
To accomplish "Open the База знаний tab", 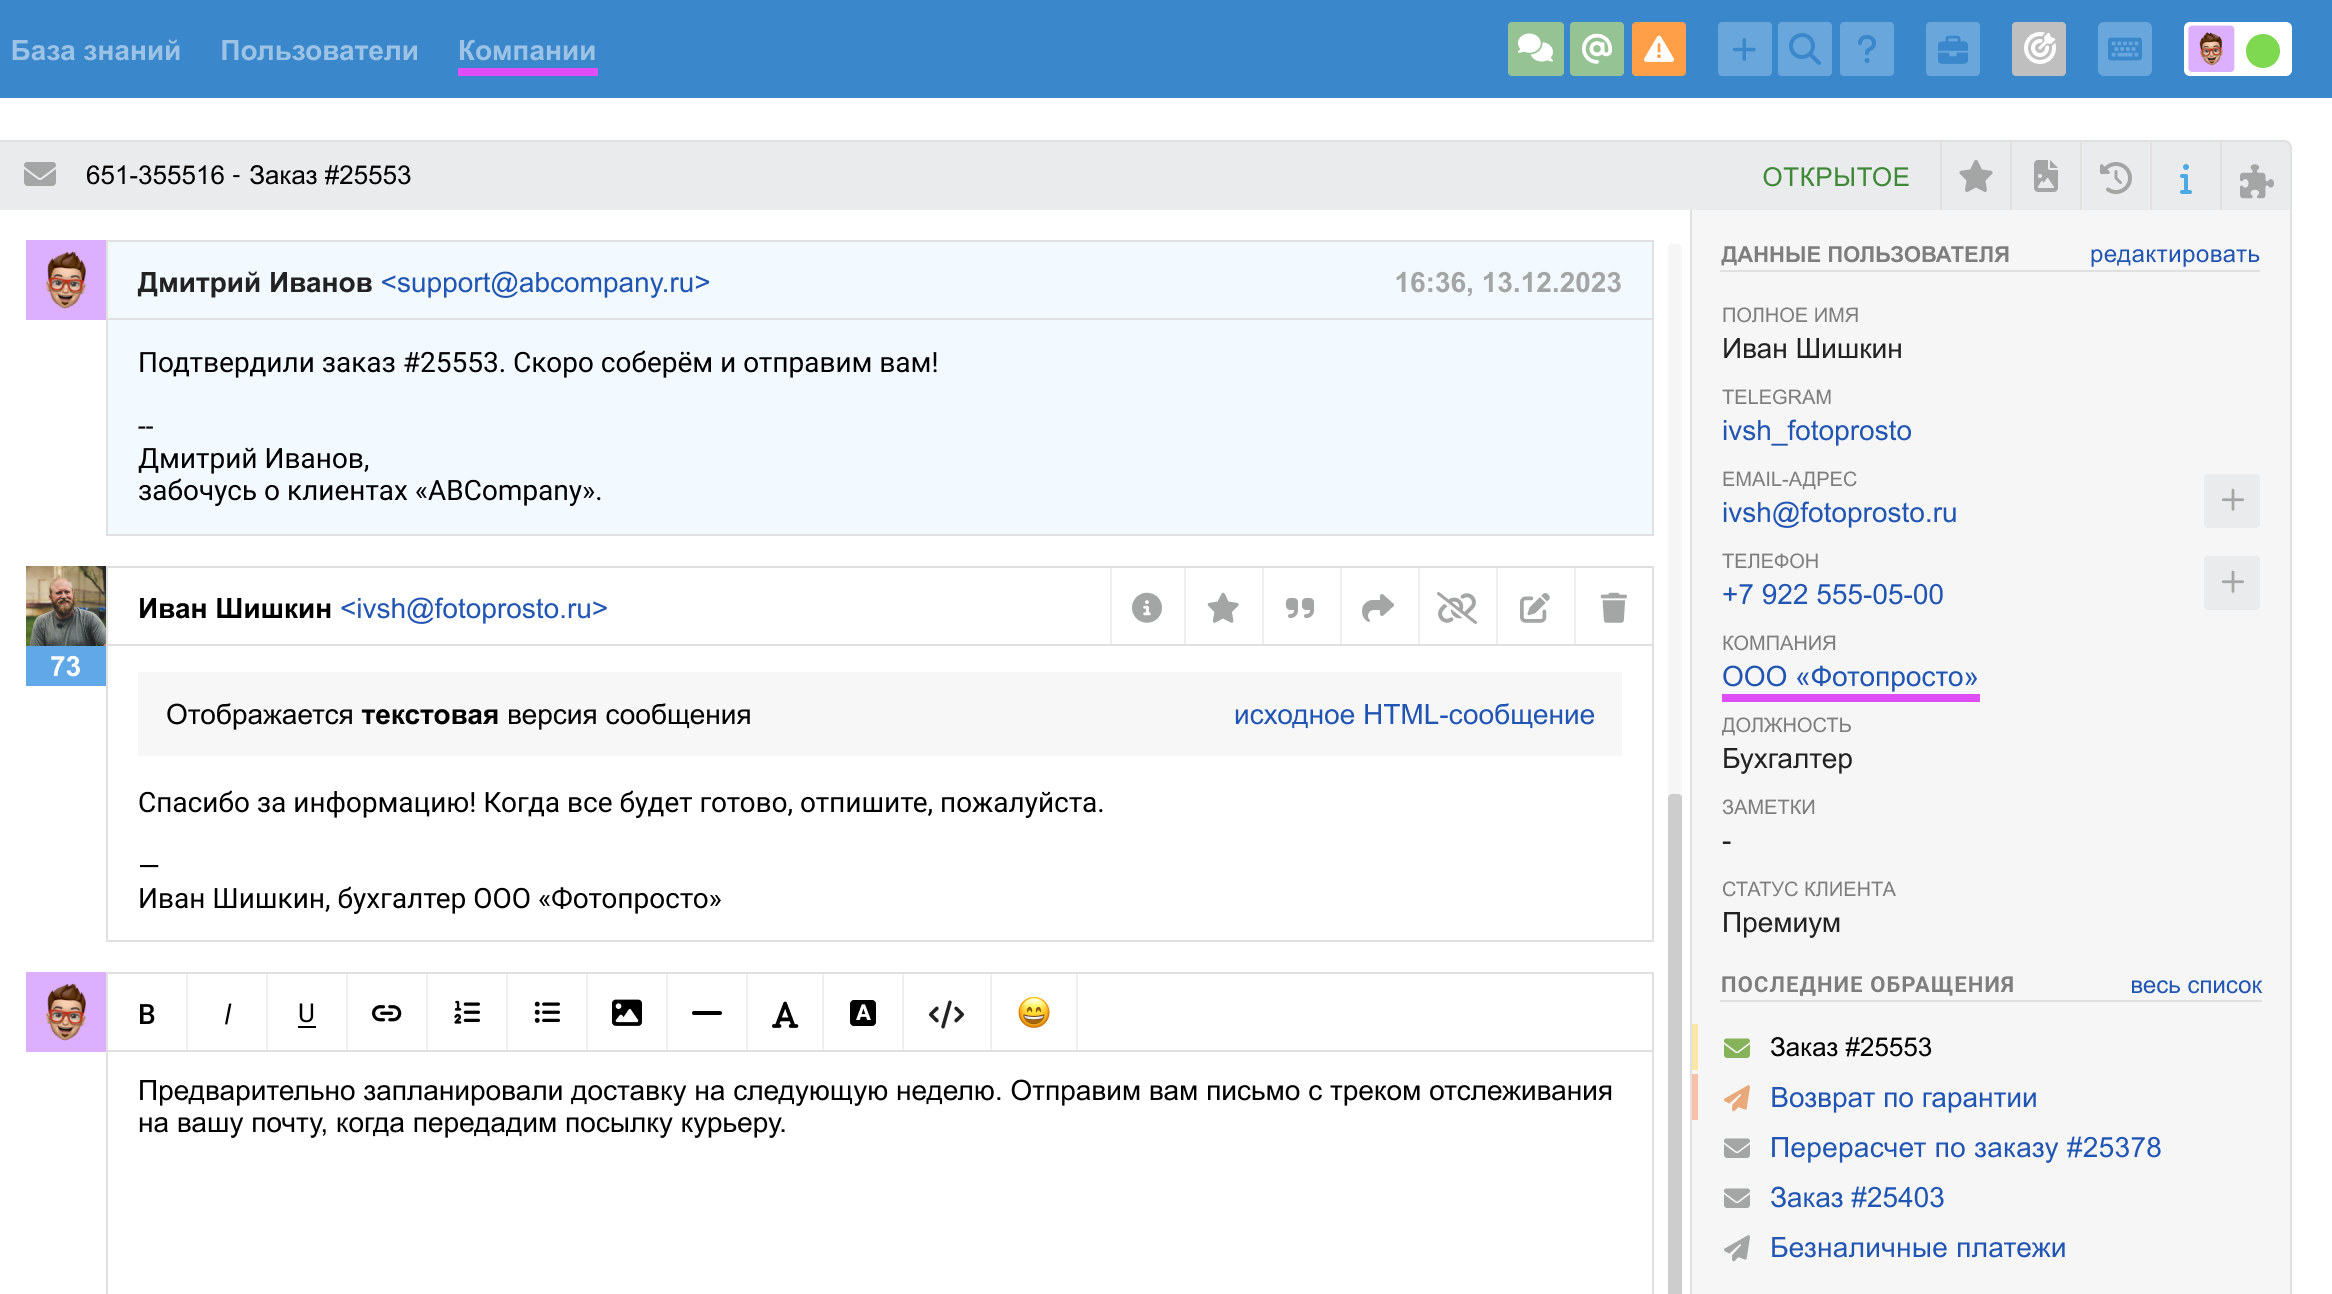I will (96, 50).
